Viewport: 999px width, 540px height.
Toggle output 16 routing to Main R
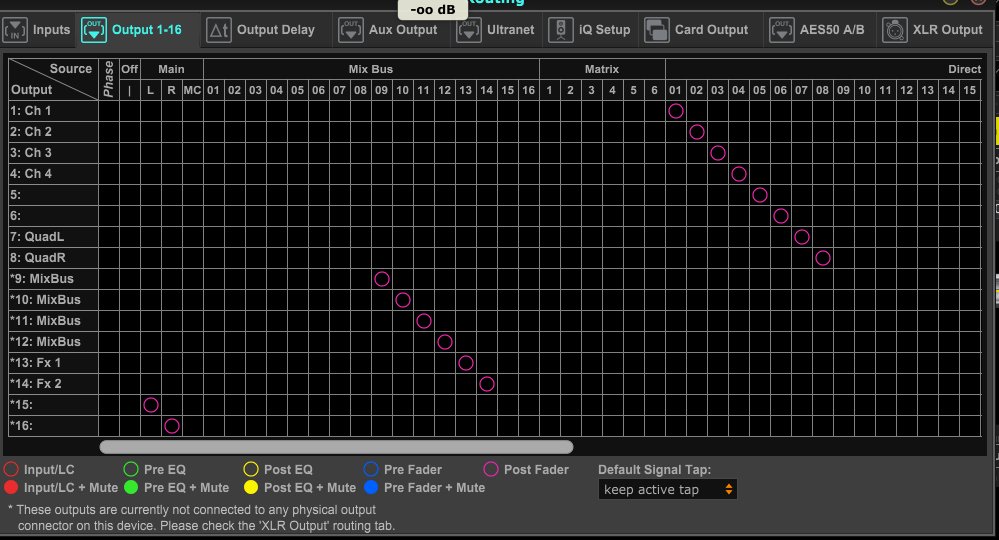[172, 426]
